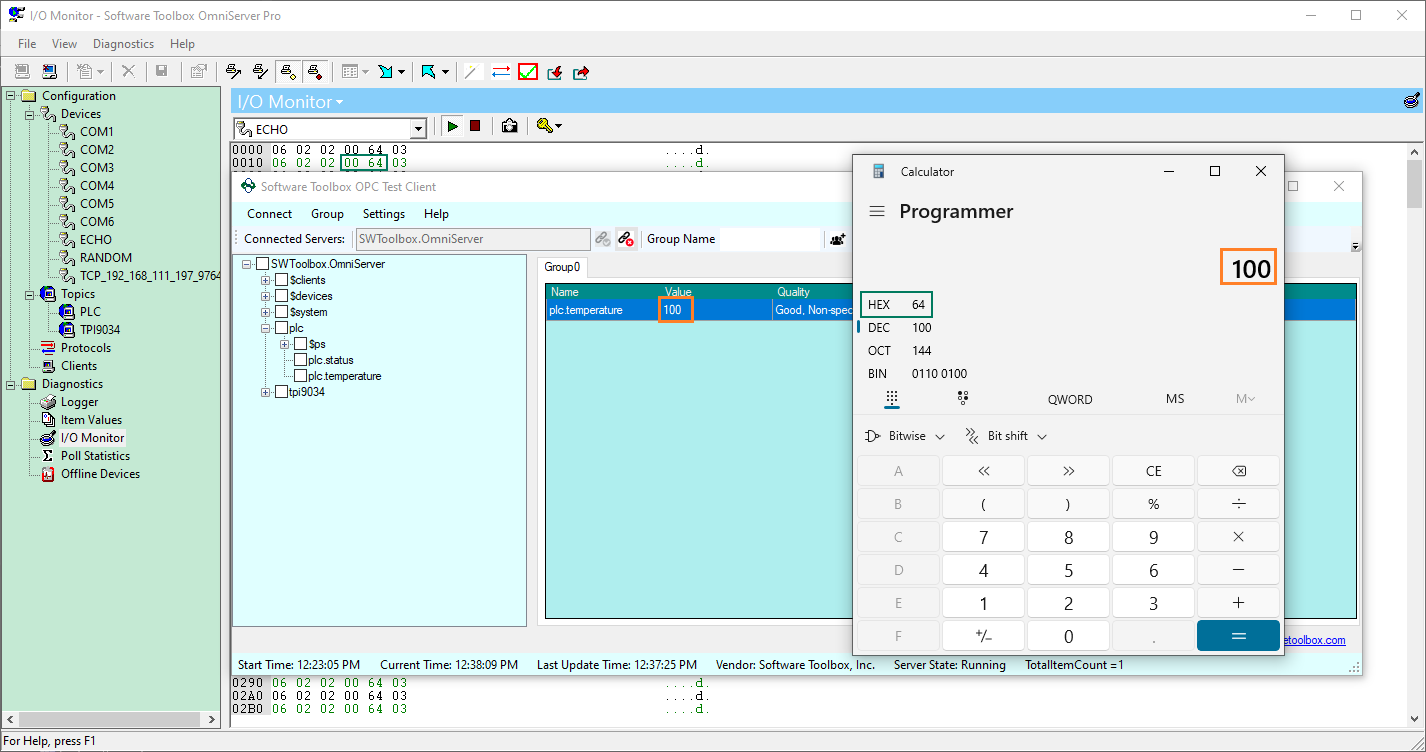
Task: Open the ECHO device dropdown
Action: pyautogui.click(x=419, y=128)
